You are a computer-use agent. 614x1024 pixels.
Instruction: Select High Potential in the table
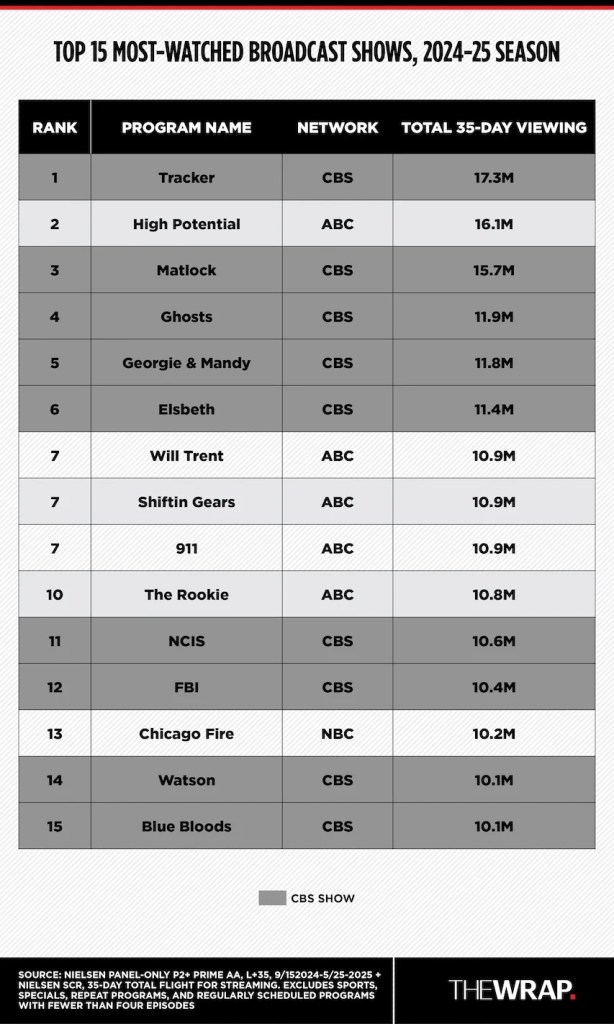tap(186, 224)
